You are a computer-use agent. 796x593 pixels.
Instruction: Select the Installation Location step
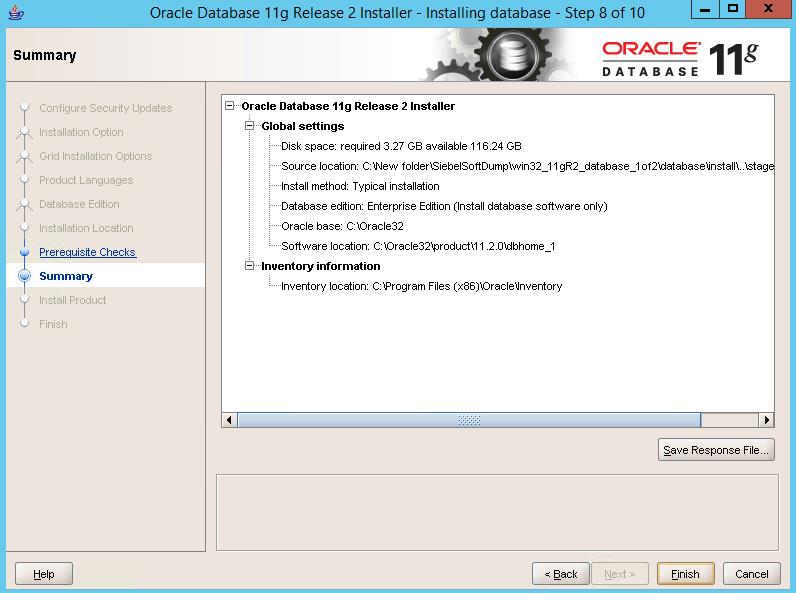coord(86,228)
